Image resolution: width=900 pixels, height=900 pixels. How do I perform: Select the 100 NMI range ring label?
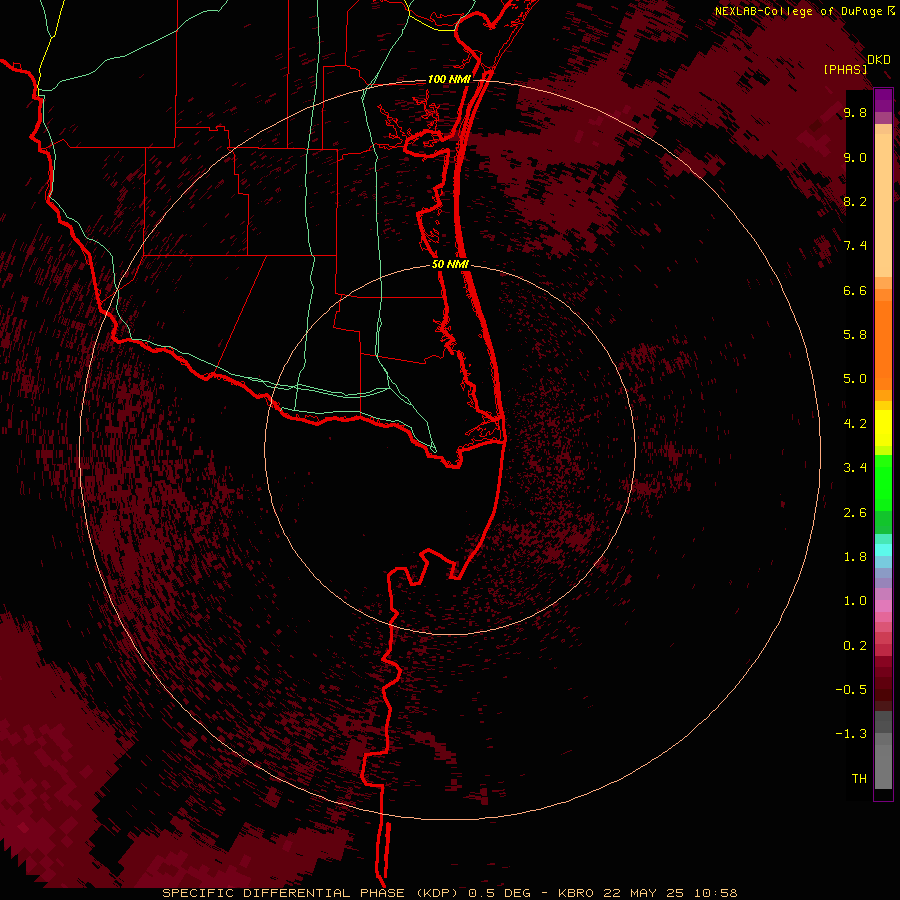tap(449, 79)
